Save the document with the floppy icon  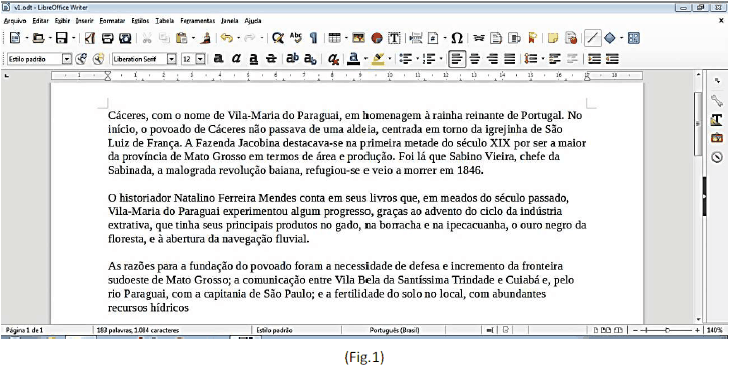click(x=62, y=38)
